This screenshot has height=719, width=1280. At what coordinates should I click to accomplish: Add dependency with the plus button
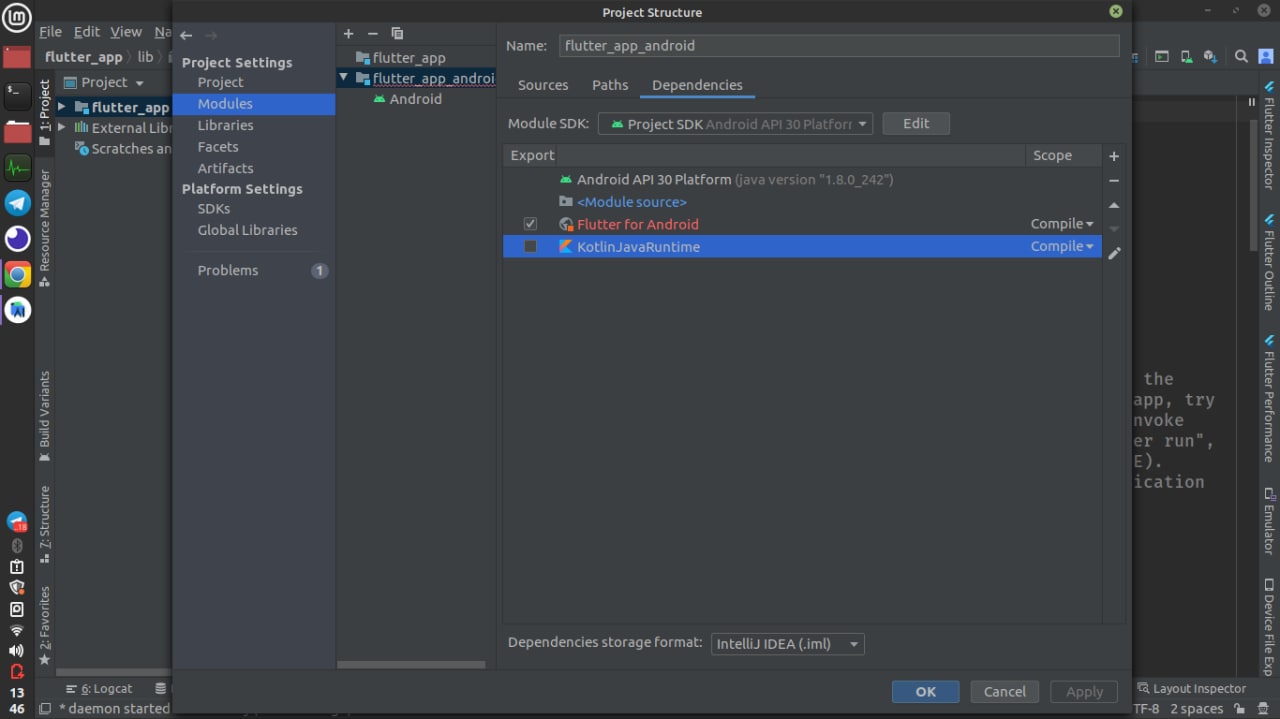tap(1114, 156)
